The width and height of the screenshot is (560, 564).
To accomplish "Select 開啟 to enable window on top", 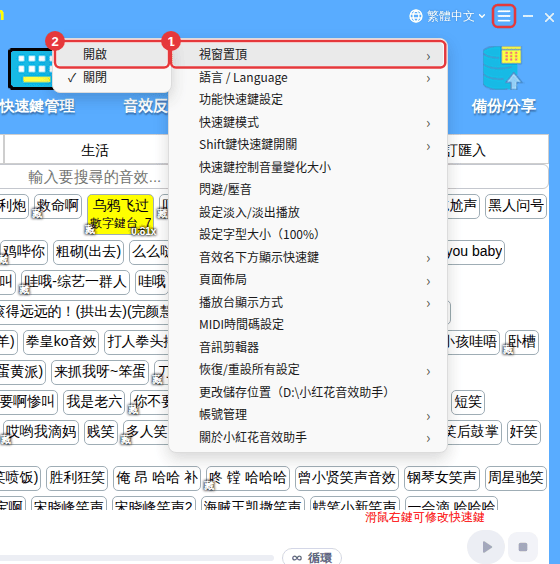I will [x=111, y=54].
